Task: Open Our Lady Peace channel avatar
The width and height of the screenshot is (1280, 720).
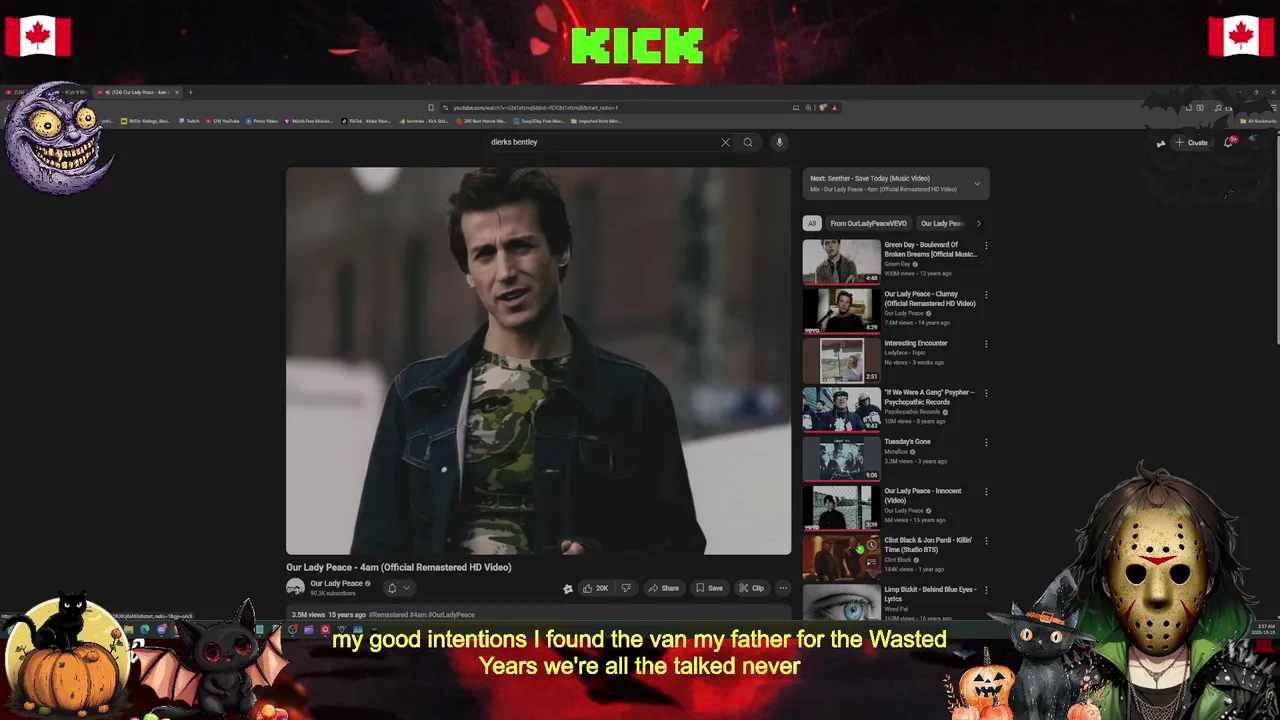Action: pyautogui.click(x=295, y=588)
